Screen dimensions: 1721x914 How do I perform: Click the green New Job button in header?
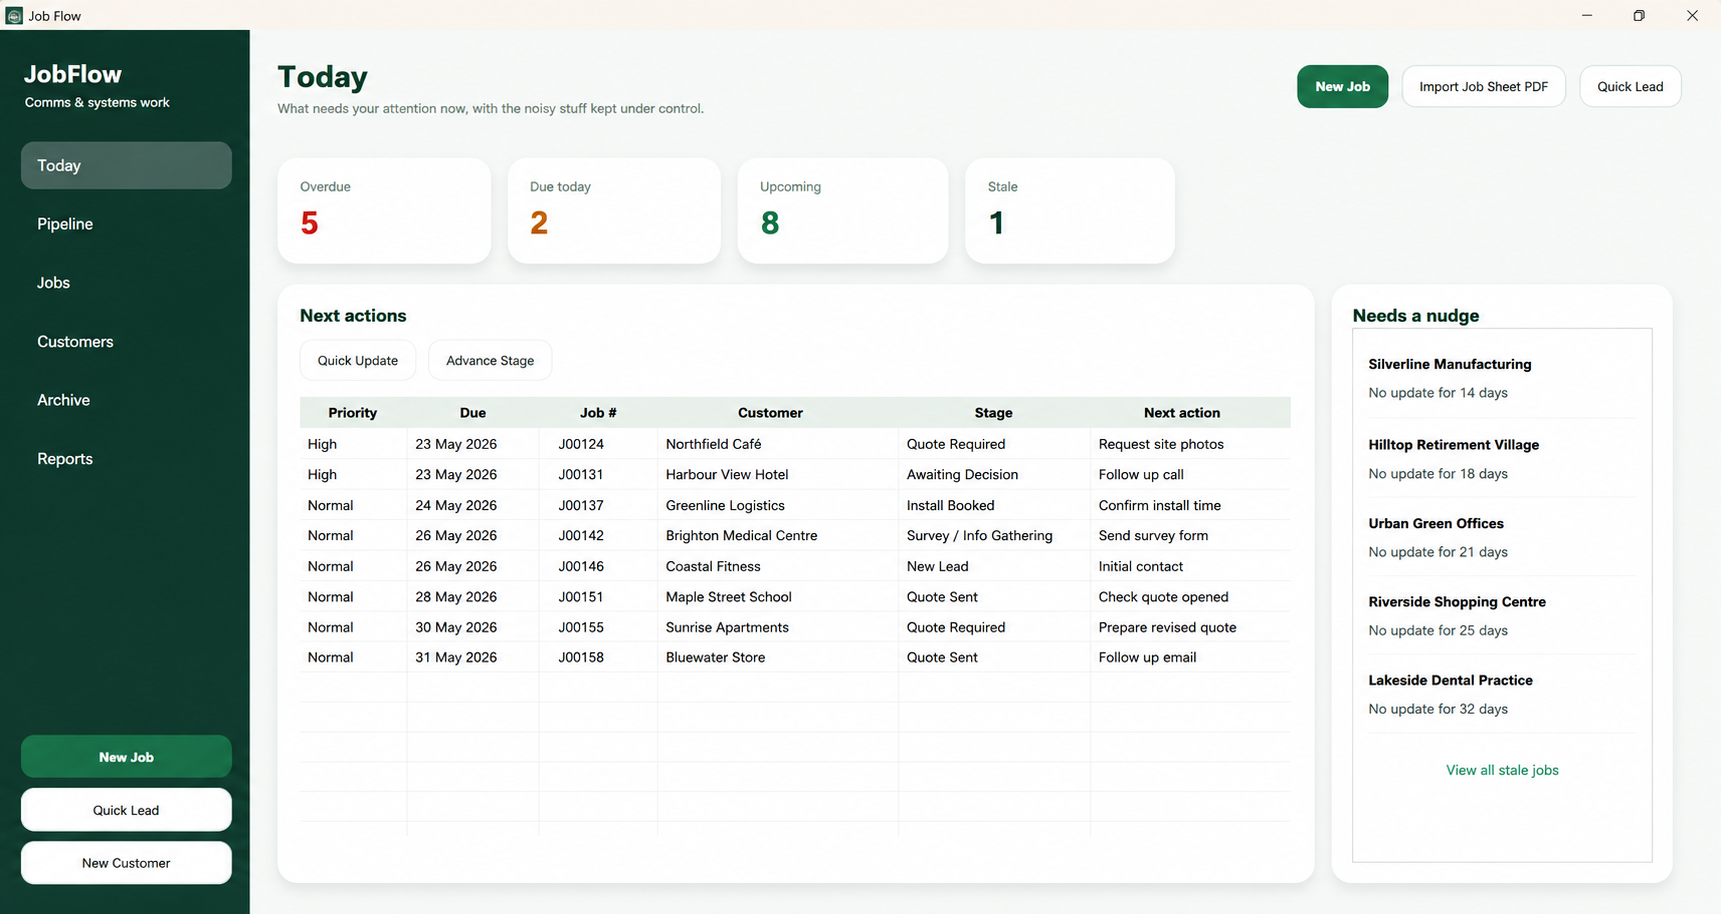pyautogui.click(x=1342, y=87)
